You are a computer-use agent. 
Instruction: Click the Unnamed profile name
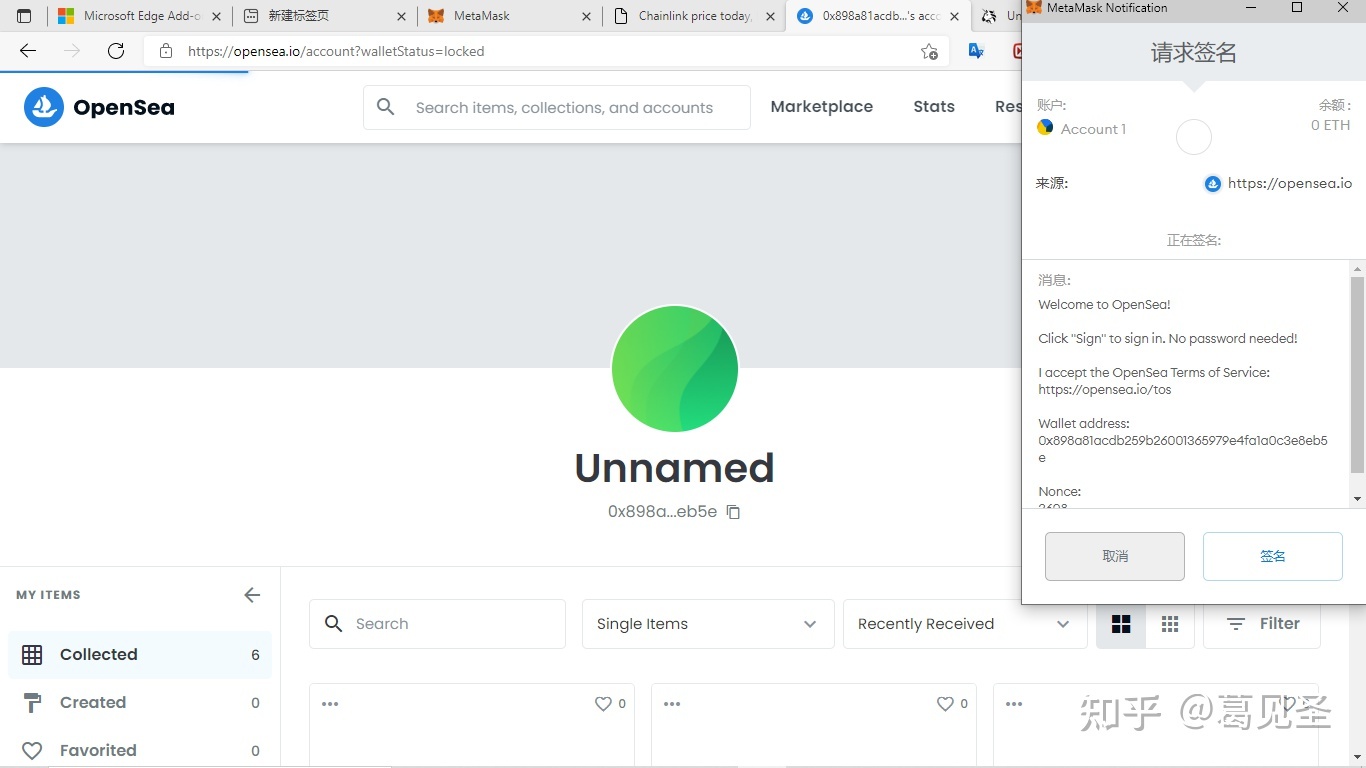pos(675,468)
